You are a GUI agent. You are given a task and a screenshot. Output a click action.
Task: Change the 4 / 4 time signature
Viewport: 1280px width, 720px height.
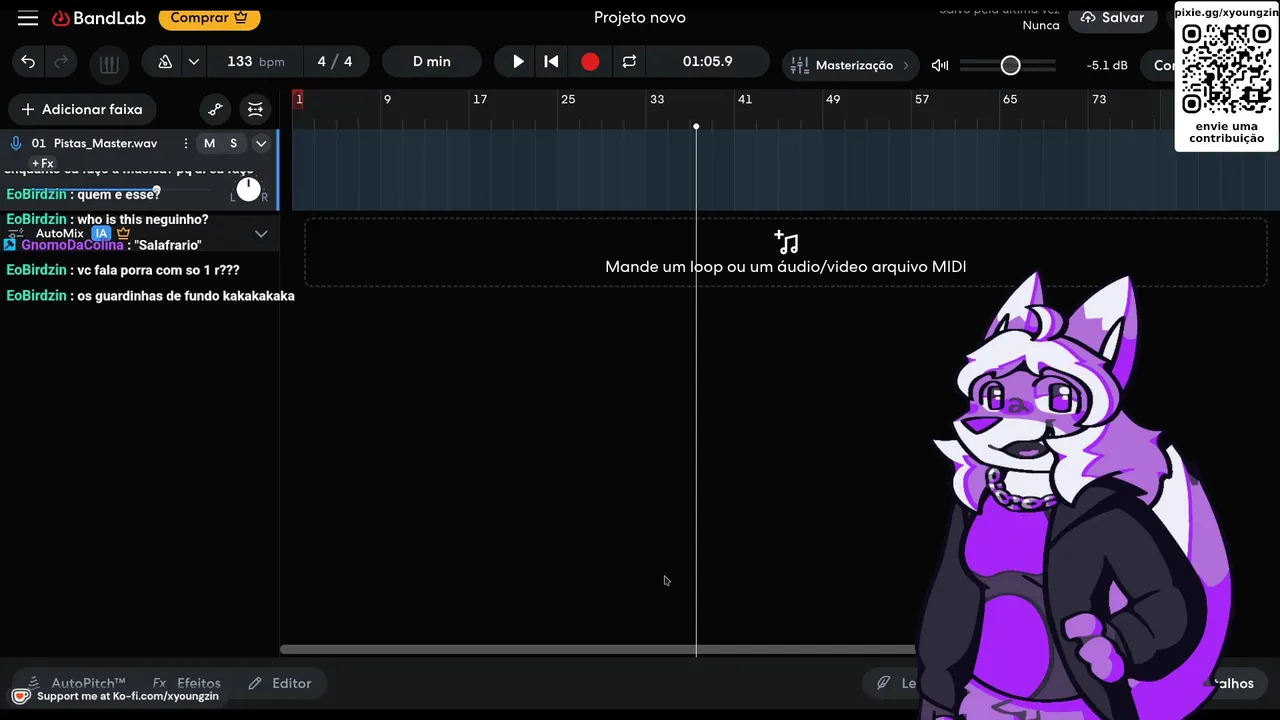(335, 62)
